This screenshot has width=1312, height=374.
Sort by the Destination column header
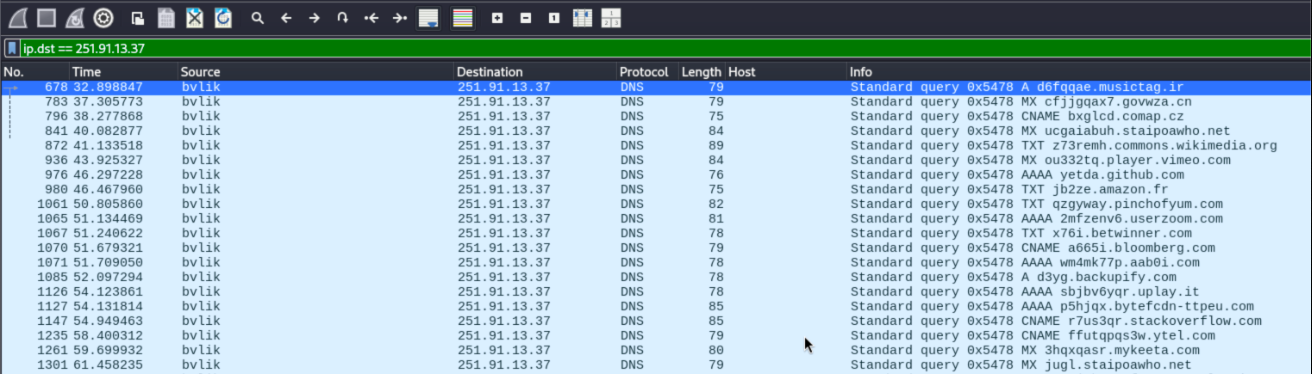(535, 72)
